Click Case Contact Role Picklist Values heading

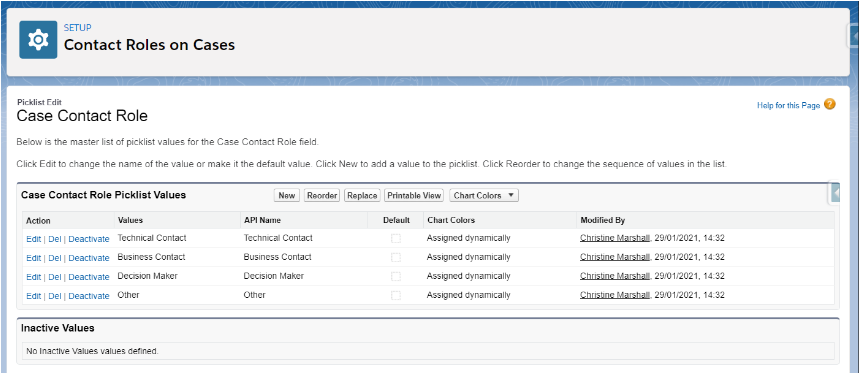pyautogui.click(x=104, y=194)
